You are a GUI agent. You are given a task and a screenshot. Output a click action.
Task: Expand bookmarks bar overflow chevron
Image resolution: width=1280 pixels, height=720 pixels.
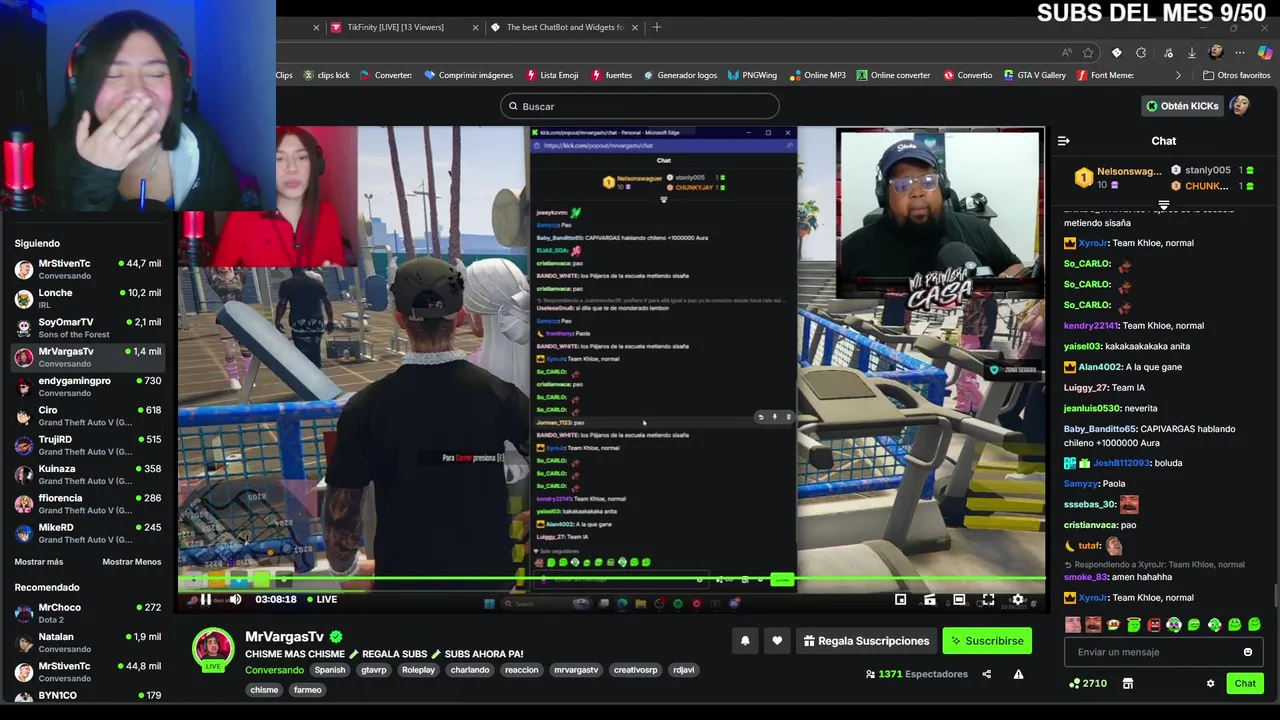1178,75
